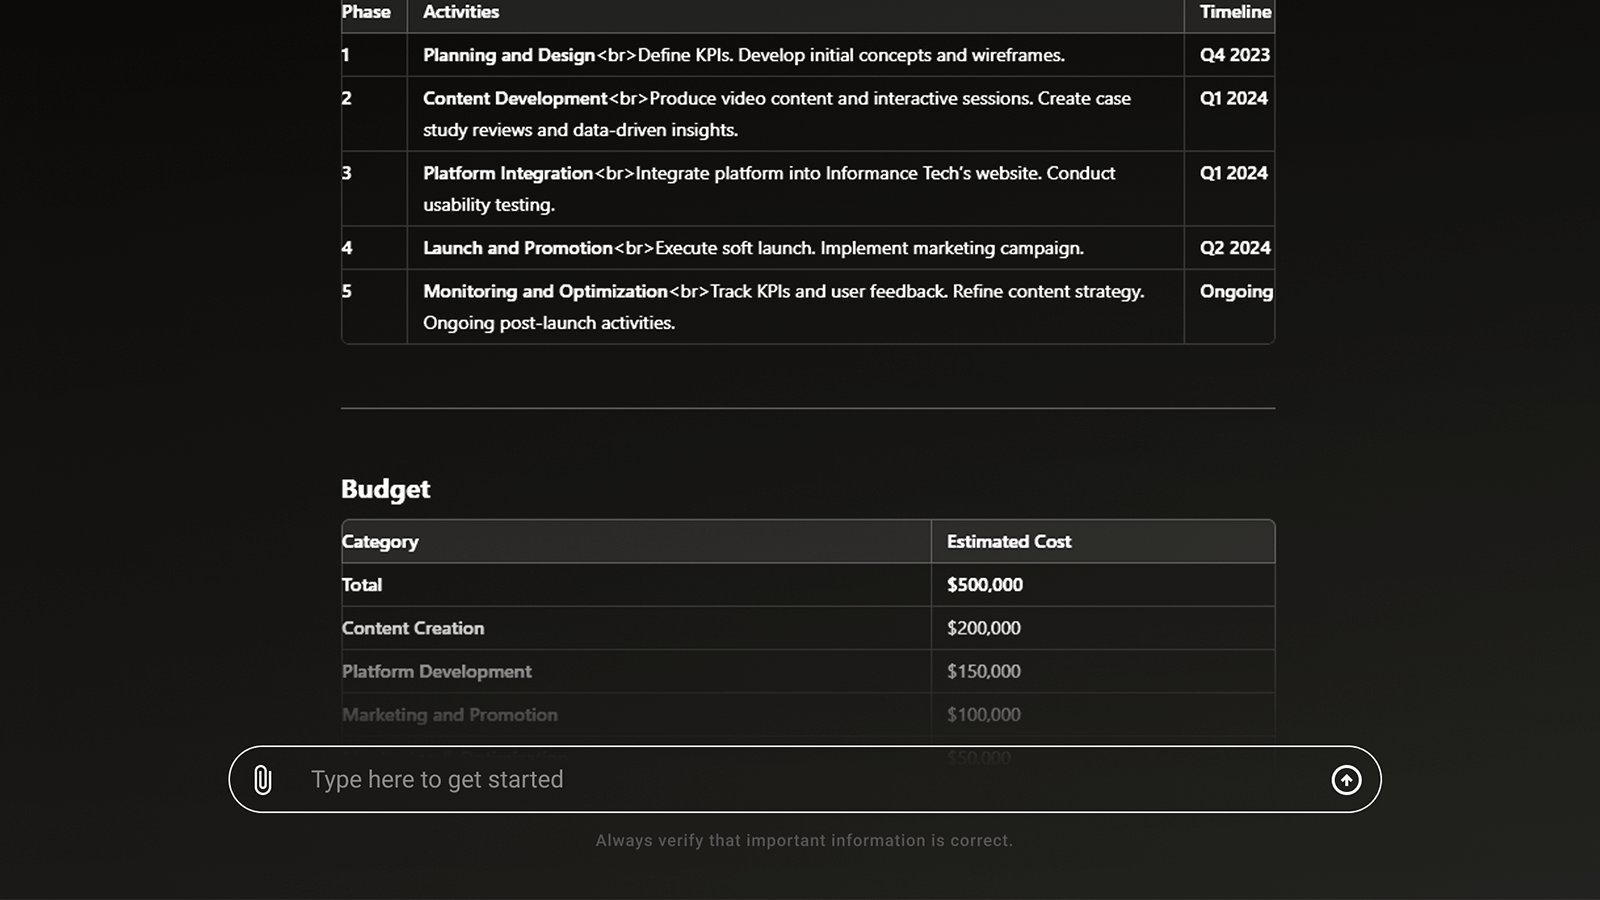Select the Activities column header

pos(461,12)
